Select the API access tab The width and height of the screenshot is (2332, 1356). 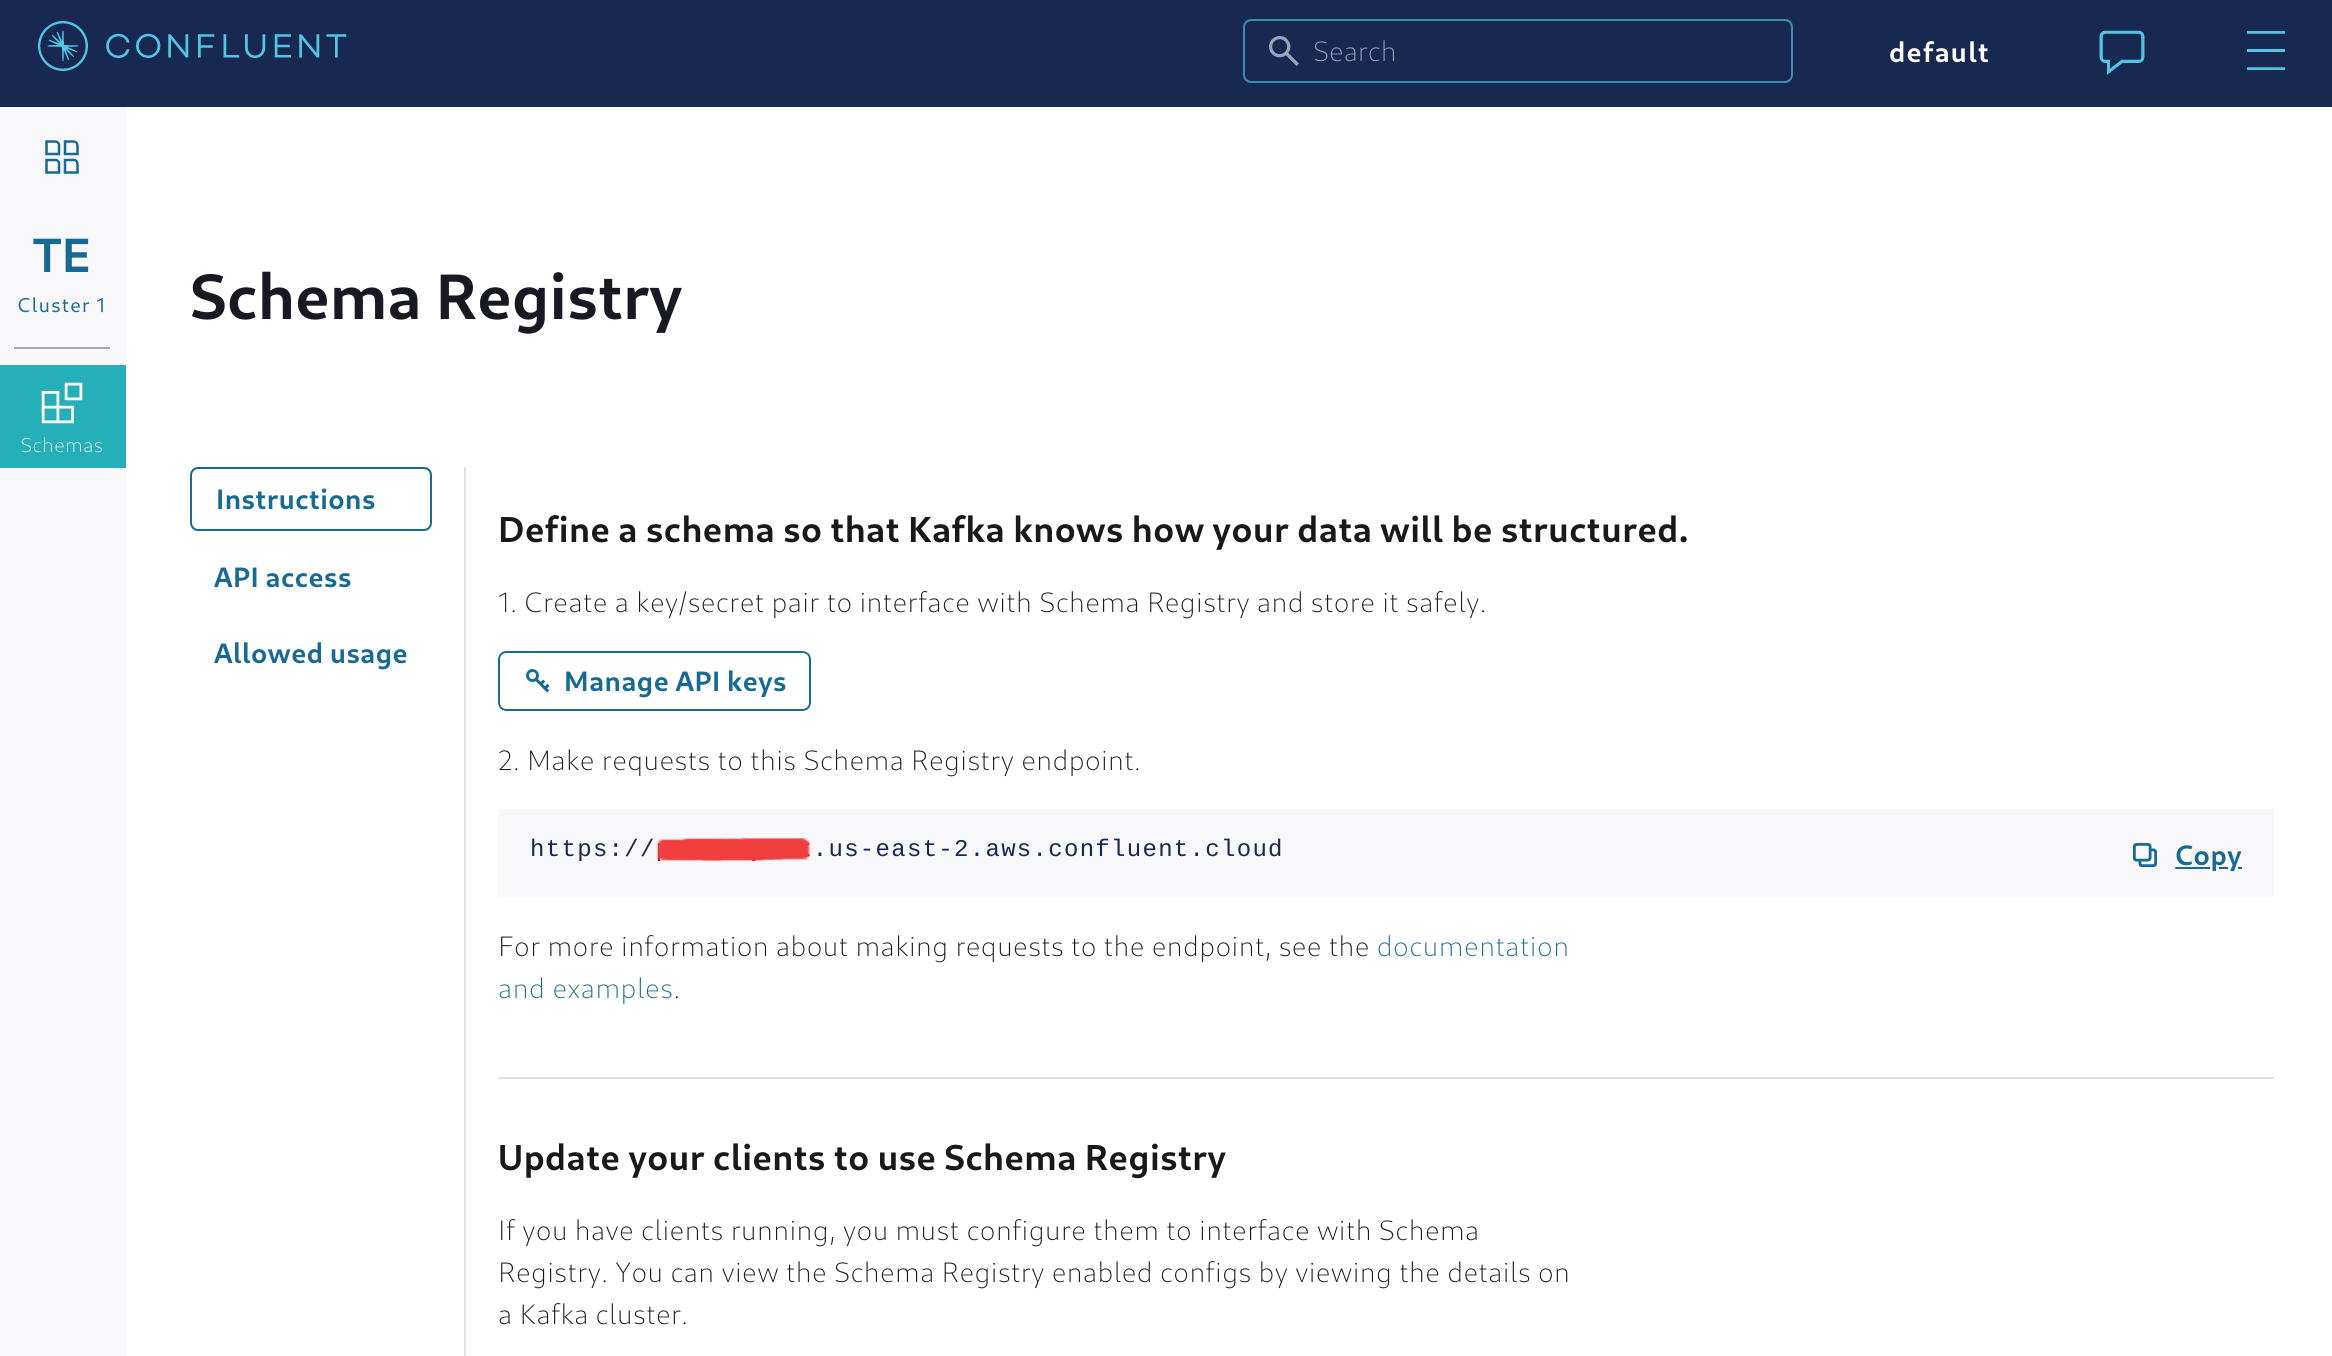(x=282, y=576)
